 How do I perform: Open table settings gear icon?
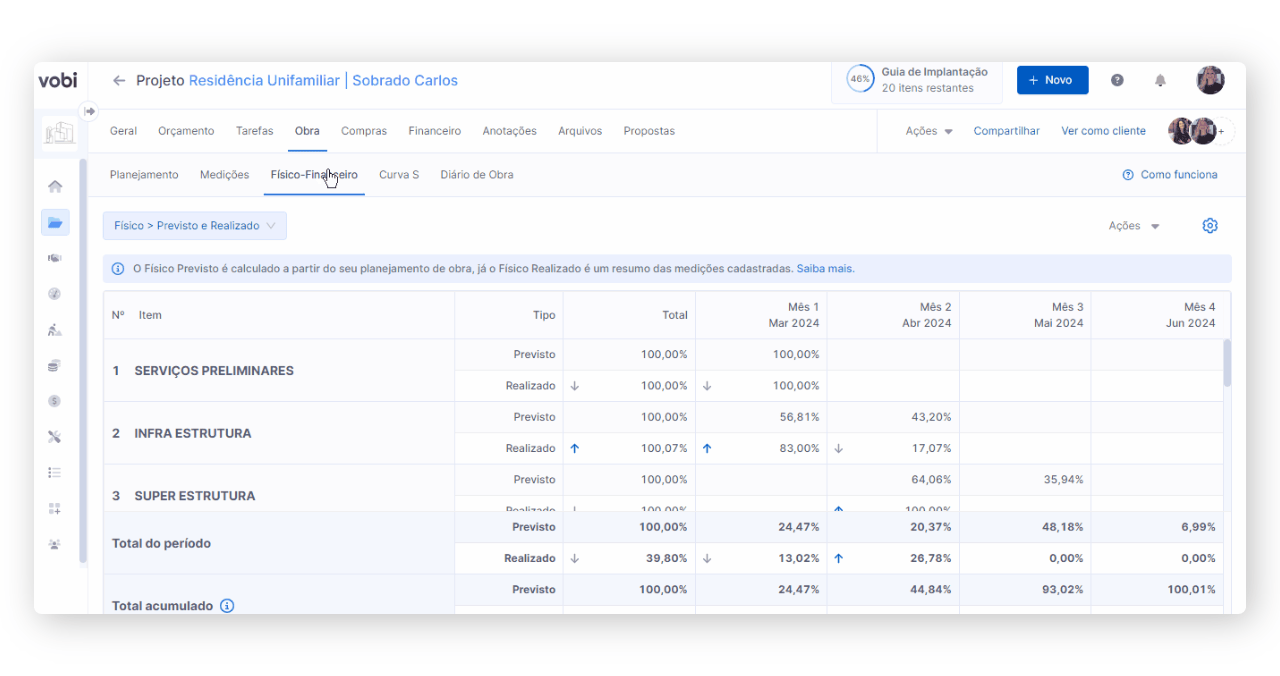[x=1209, y=226]
